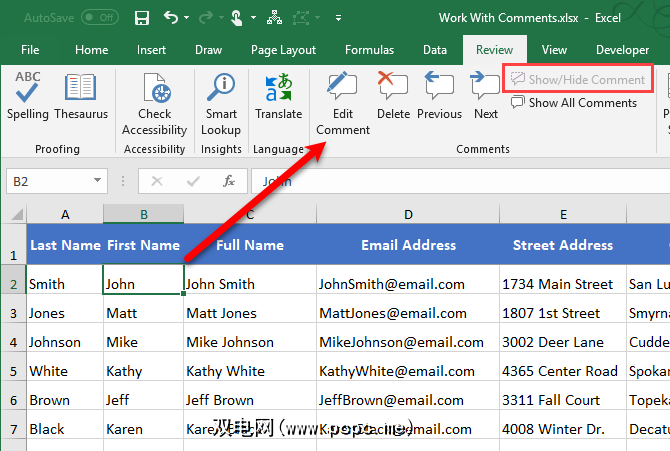
Task: Toggle Show All Comments
Action: click(573, 102)
